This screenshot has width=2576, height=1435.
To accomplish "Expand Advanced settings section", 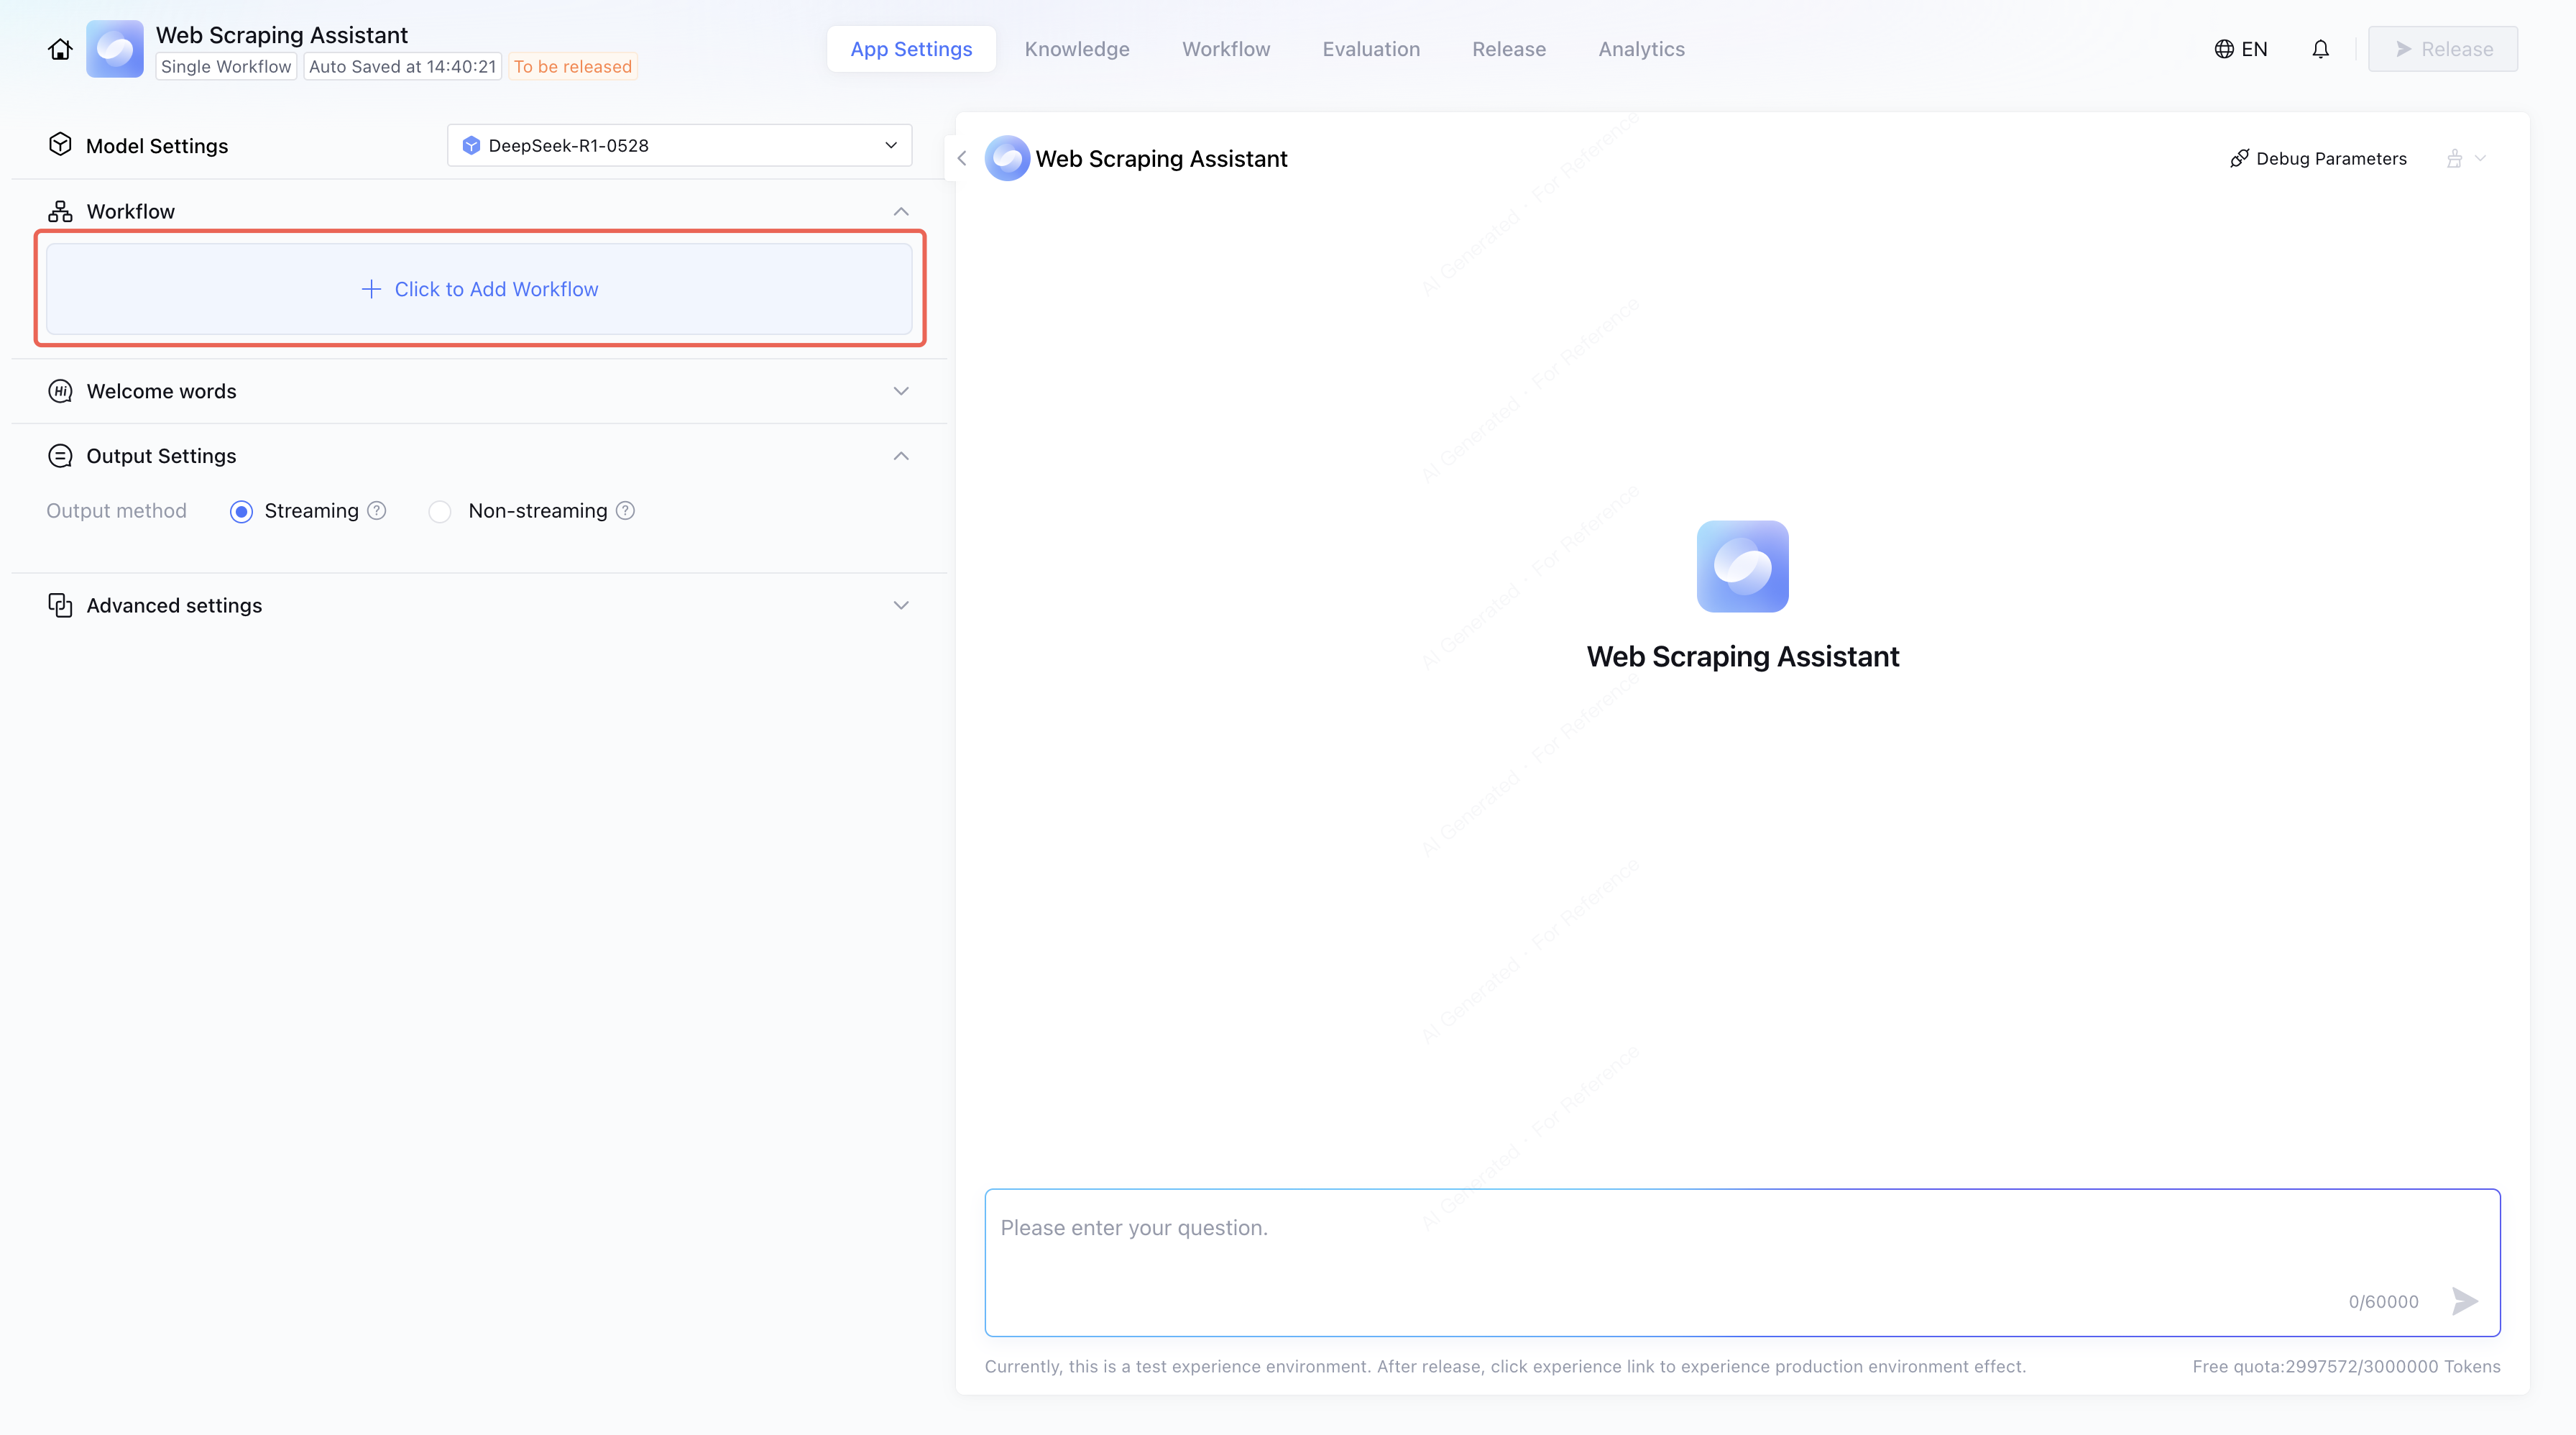I will tap(900, 605).
